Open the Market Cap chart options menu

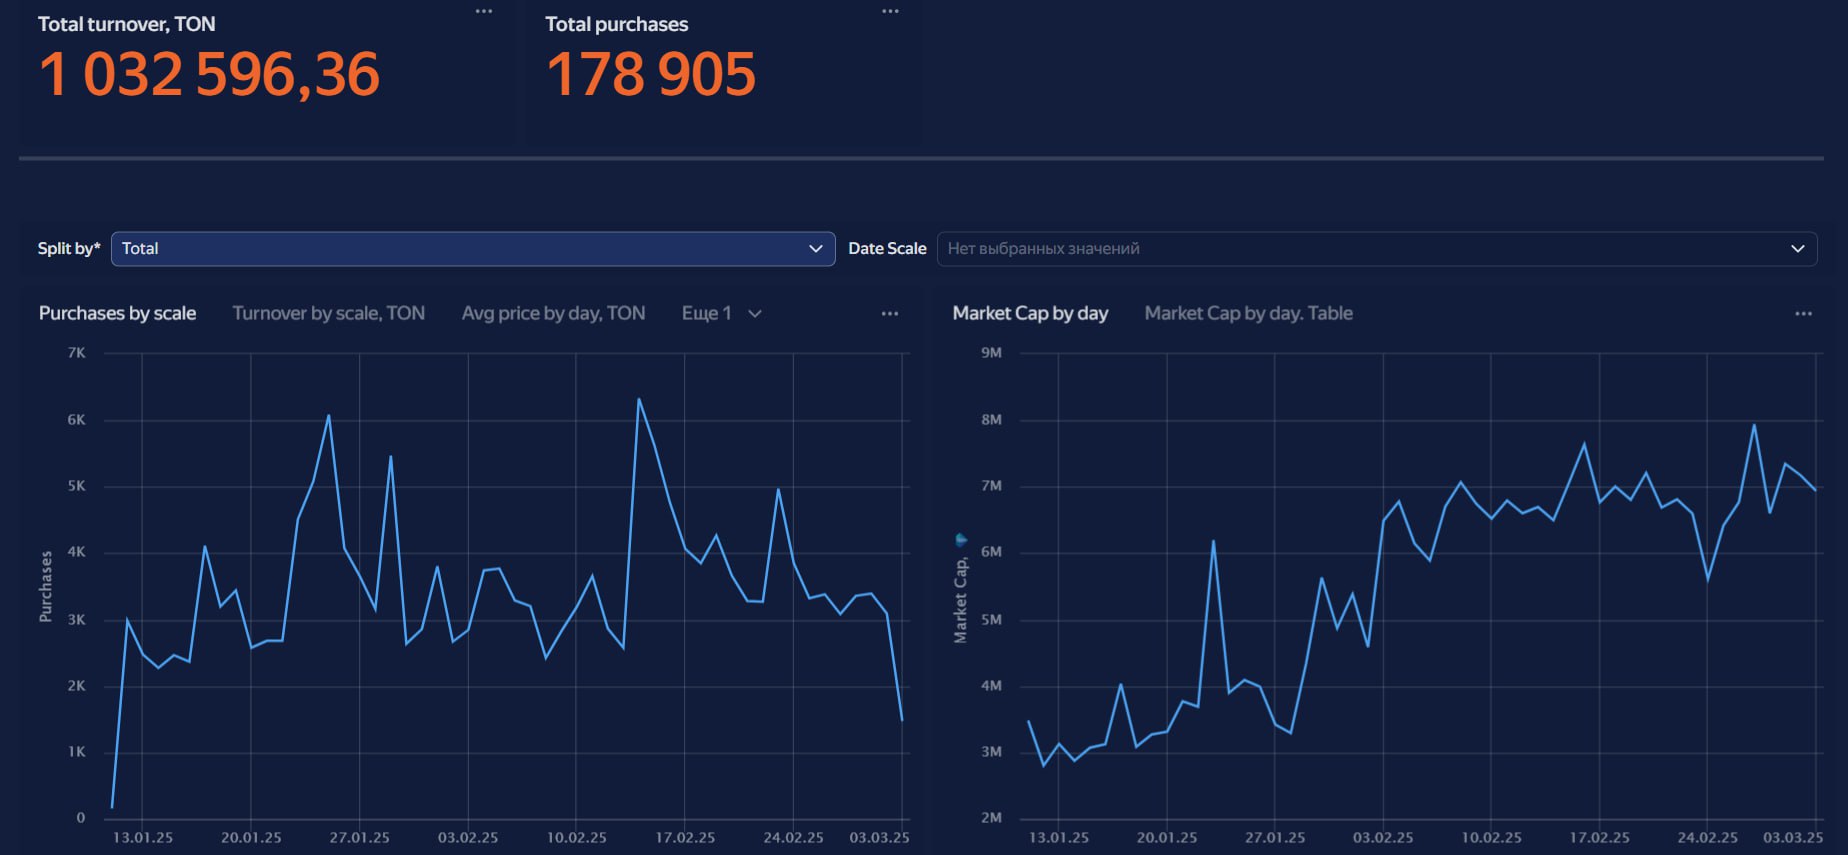click(x=1803, y=314)
